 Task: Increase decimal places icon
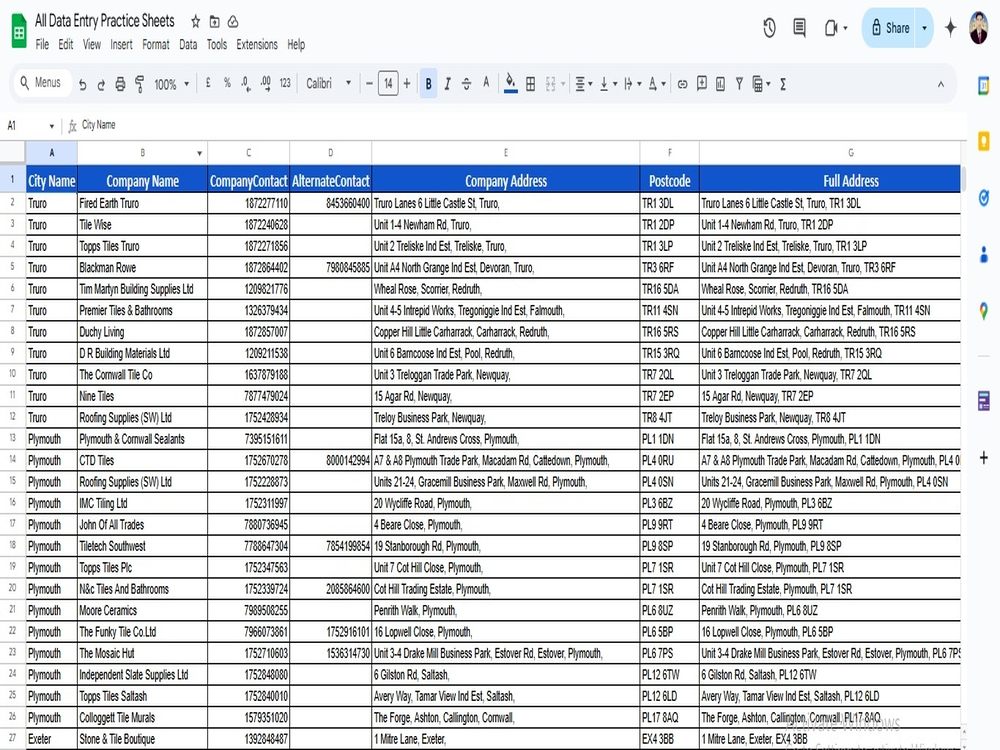pos(265,83)
